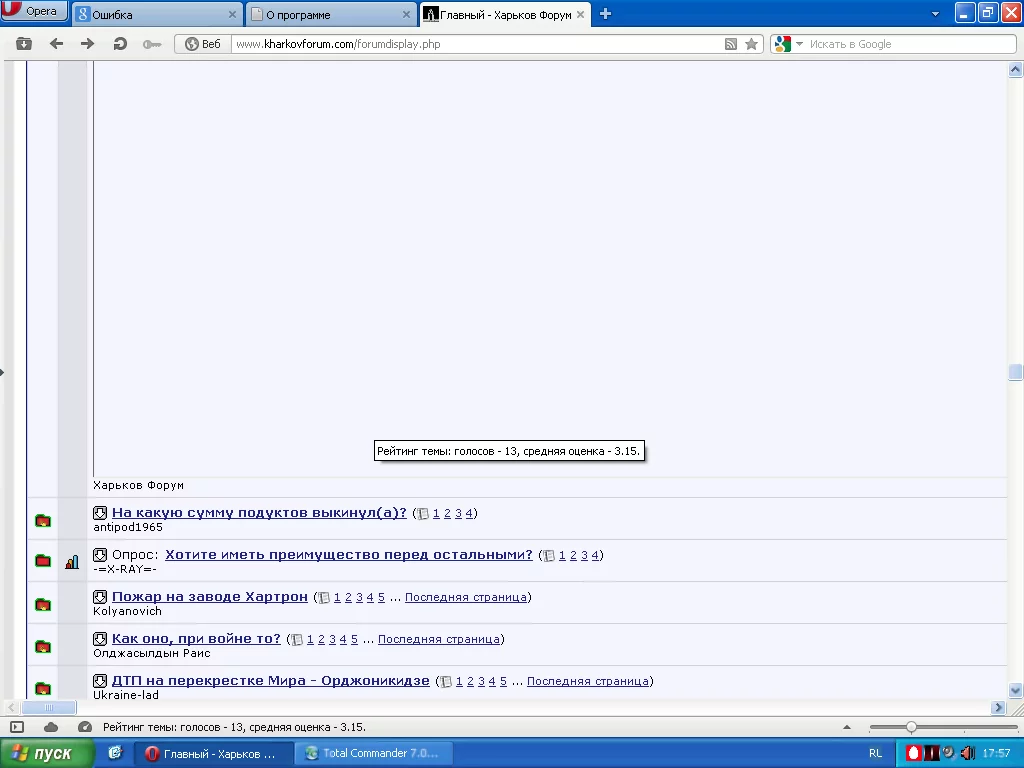Switch to the О программе tab

pyautogui.click(x=330, y=14)
